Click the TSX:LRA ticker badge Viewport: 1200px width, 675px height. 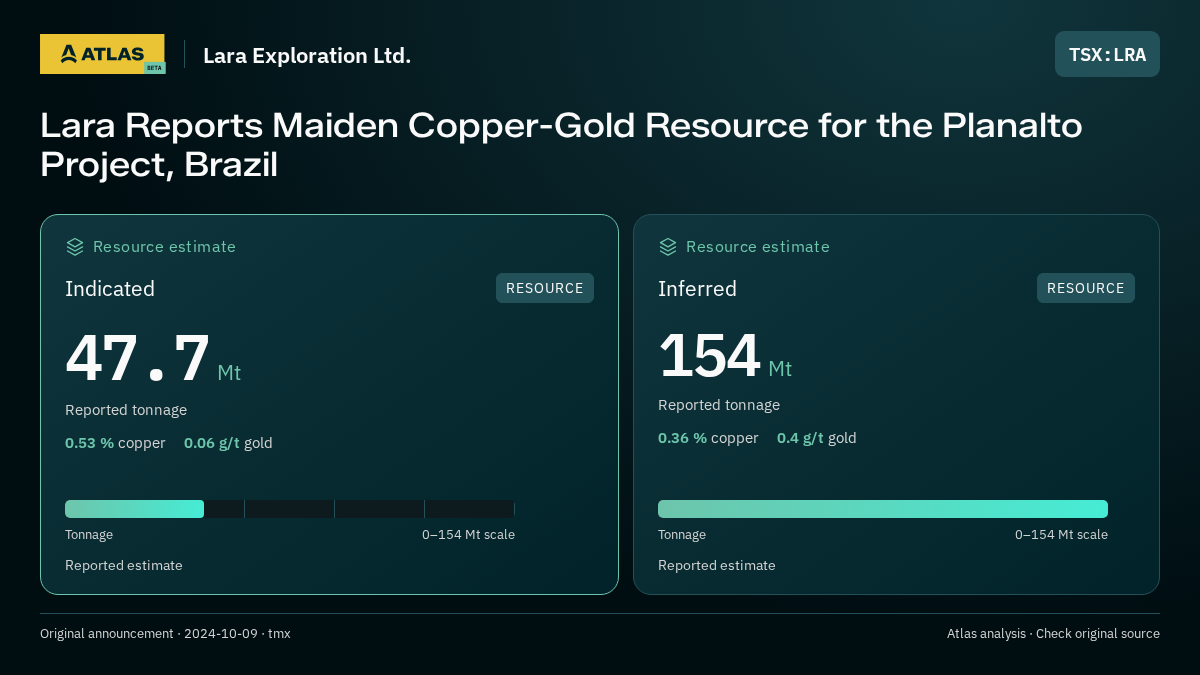point(1107,54)
